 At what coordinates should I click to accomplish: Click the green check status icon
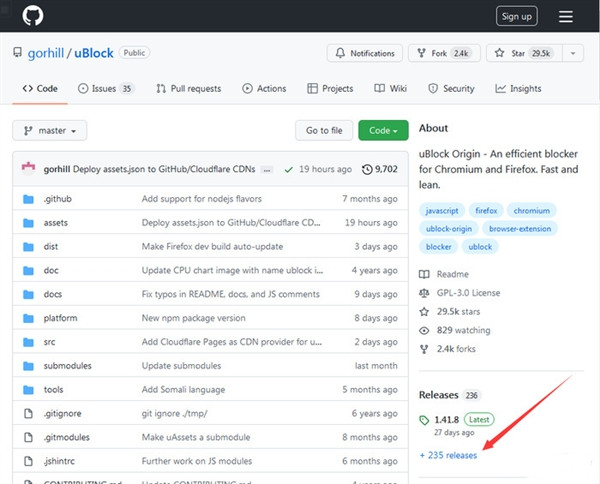pos(288,170)
